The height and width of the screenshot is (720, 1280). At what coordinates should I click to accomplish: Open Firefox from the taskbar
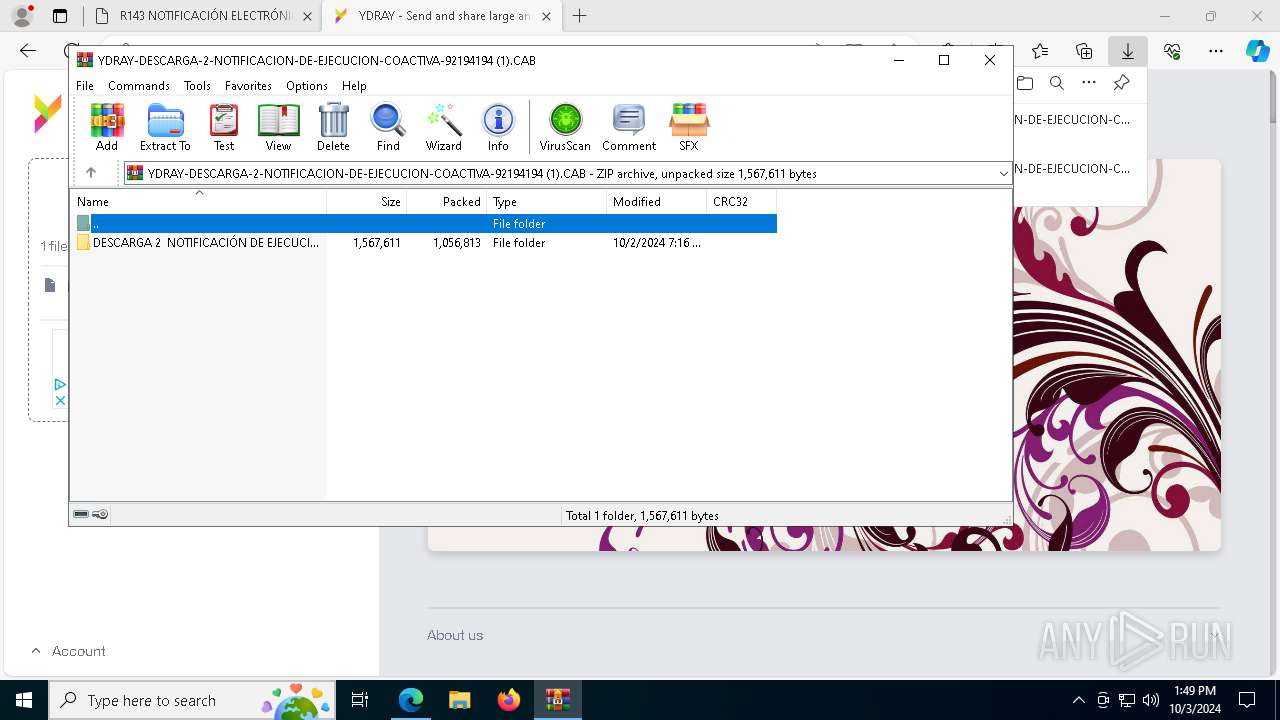pyautogui.click(x=509, y=700)
